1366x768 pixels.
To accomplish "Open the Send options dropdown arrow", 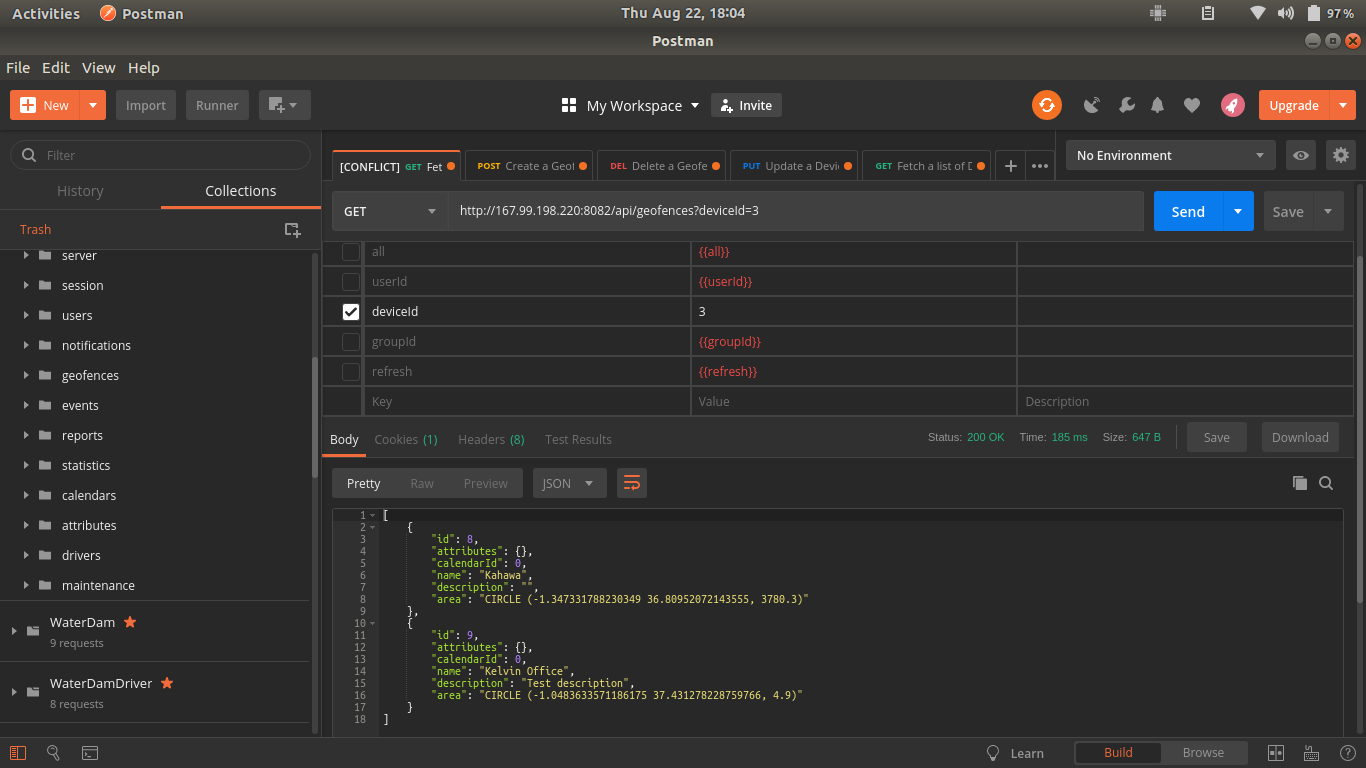I will pos(1238,211).
